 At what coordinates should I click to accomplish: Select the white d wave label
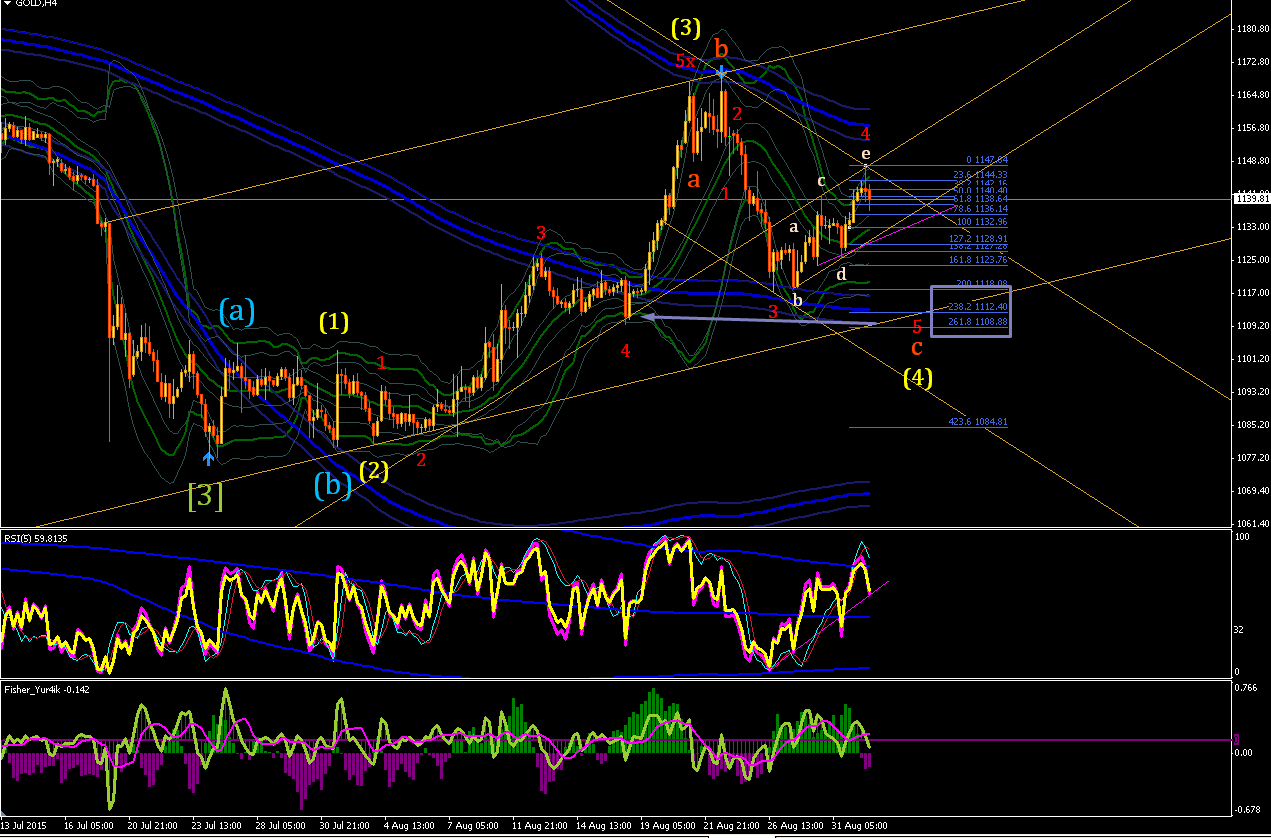click(x=841, y=273)
